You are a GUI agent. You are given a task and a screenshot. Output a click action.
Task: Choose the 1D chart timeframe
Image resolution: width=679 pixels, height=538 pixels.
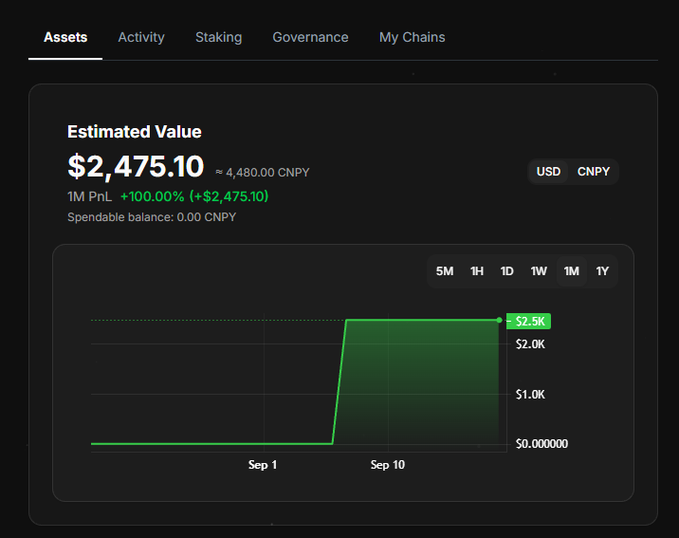coord(507,271)
